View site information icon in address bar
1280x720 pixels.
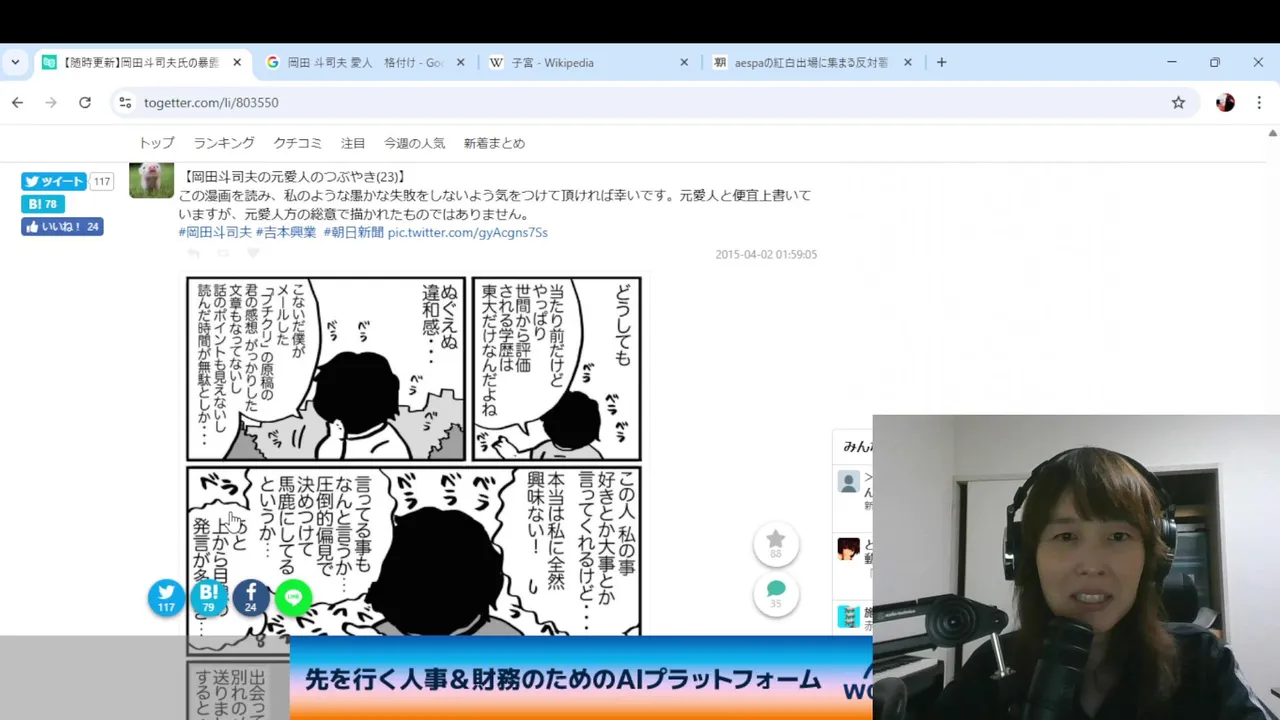click(124, 102)
